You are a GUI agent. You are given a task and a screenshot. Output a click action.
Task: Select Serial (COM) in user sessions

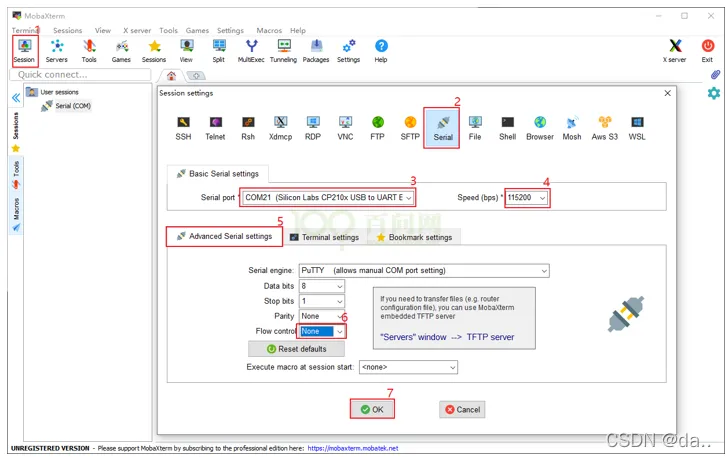pos(67,106)
